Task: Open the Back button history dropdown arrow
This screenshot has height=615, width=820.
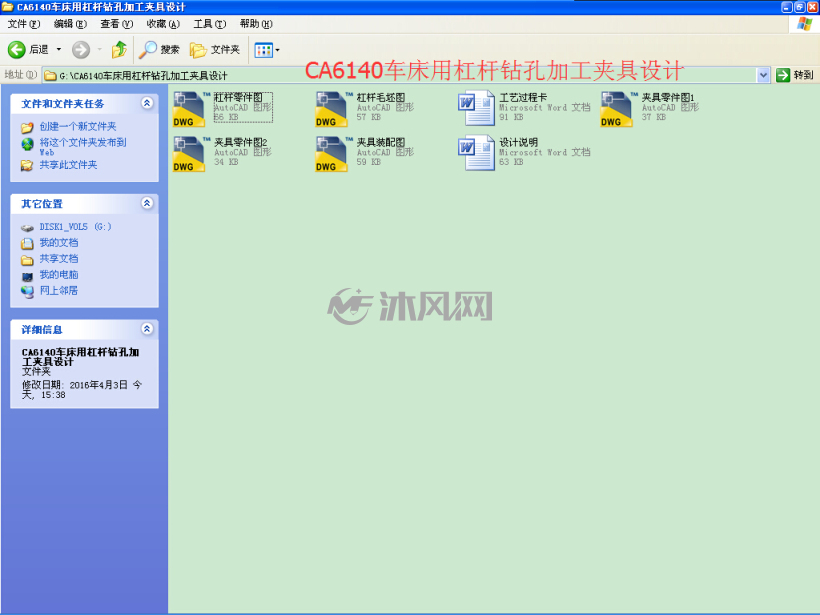Action: pyautogui.click(x=59, y=50)
